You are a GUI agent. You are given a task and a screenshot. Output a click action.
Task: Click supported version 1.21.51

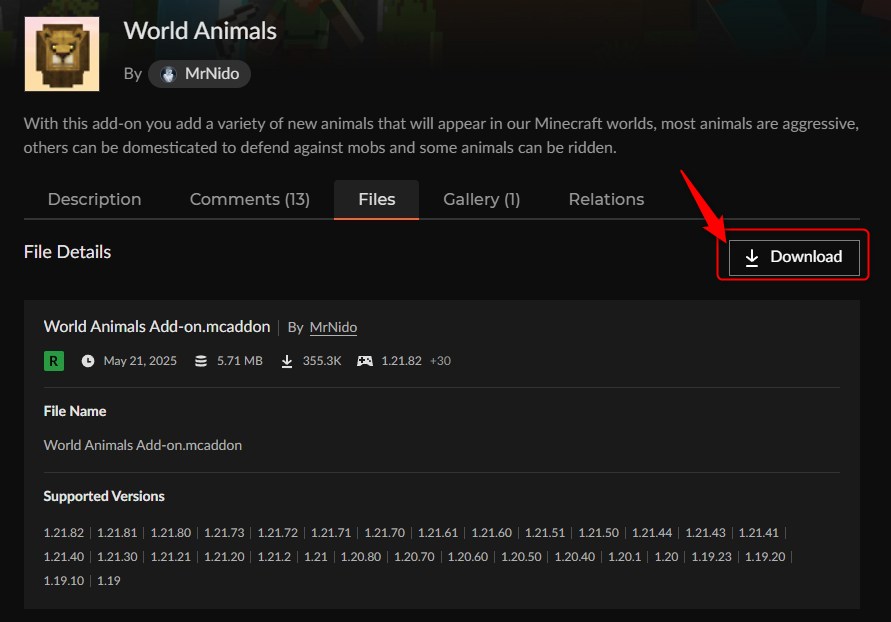coord(545,533)
